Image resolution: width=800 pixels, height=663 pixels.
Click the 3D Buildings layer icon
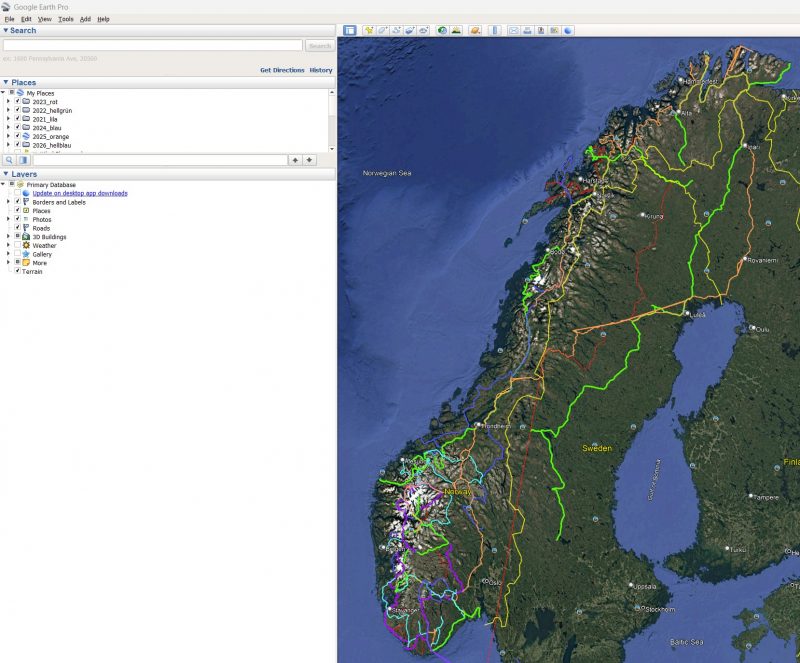coord(26,237)
